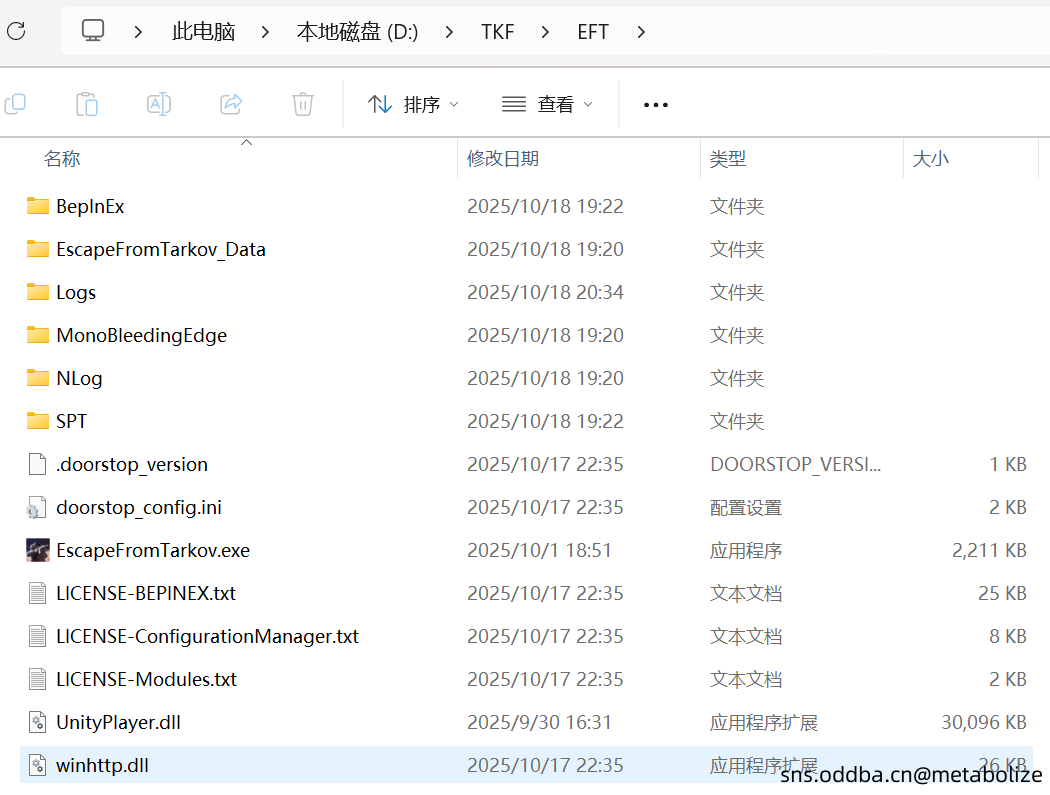Open the 排序 sort dropdown
Screen dimensions: 1050x795
(413, 104)
